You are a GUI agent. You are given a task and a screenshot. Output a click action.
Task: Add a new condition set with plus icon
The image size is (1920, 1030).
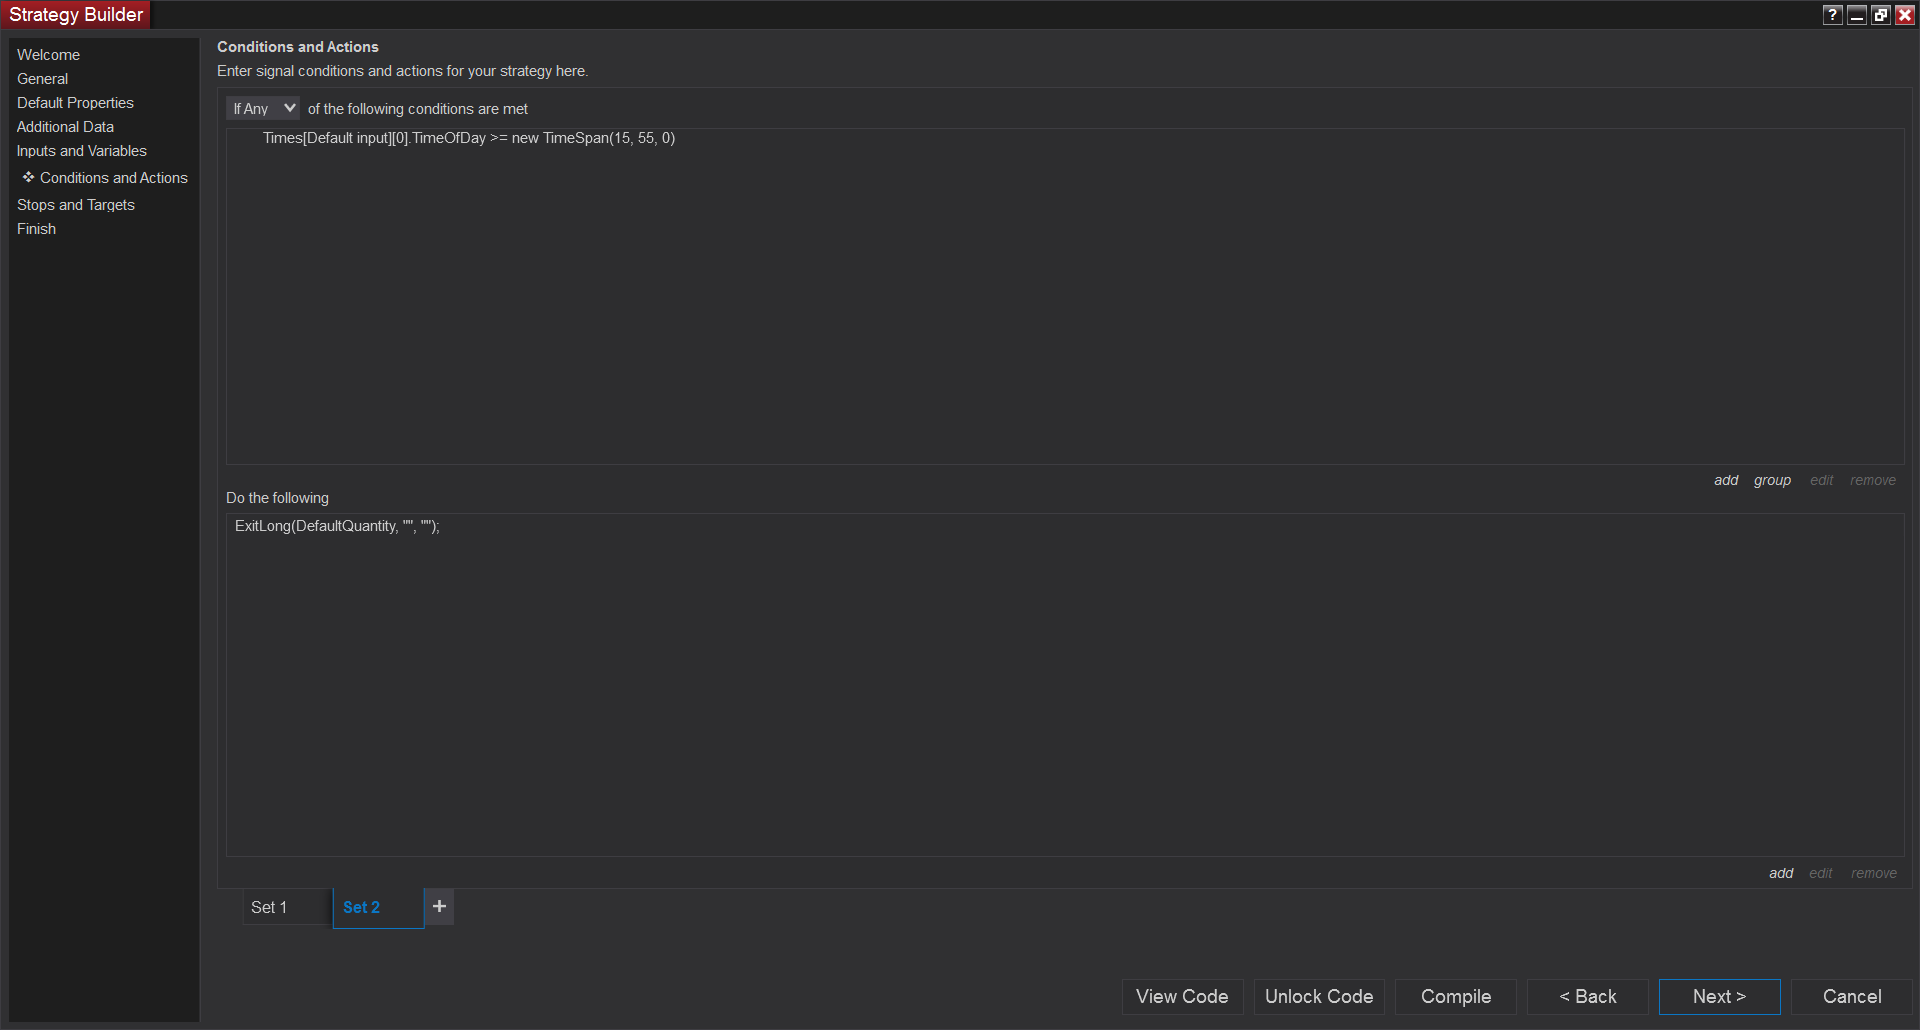pos(439,907)
